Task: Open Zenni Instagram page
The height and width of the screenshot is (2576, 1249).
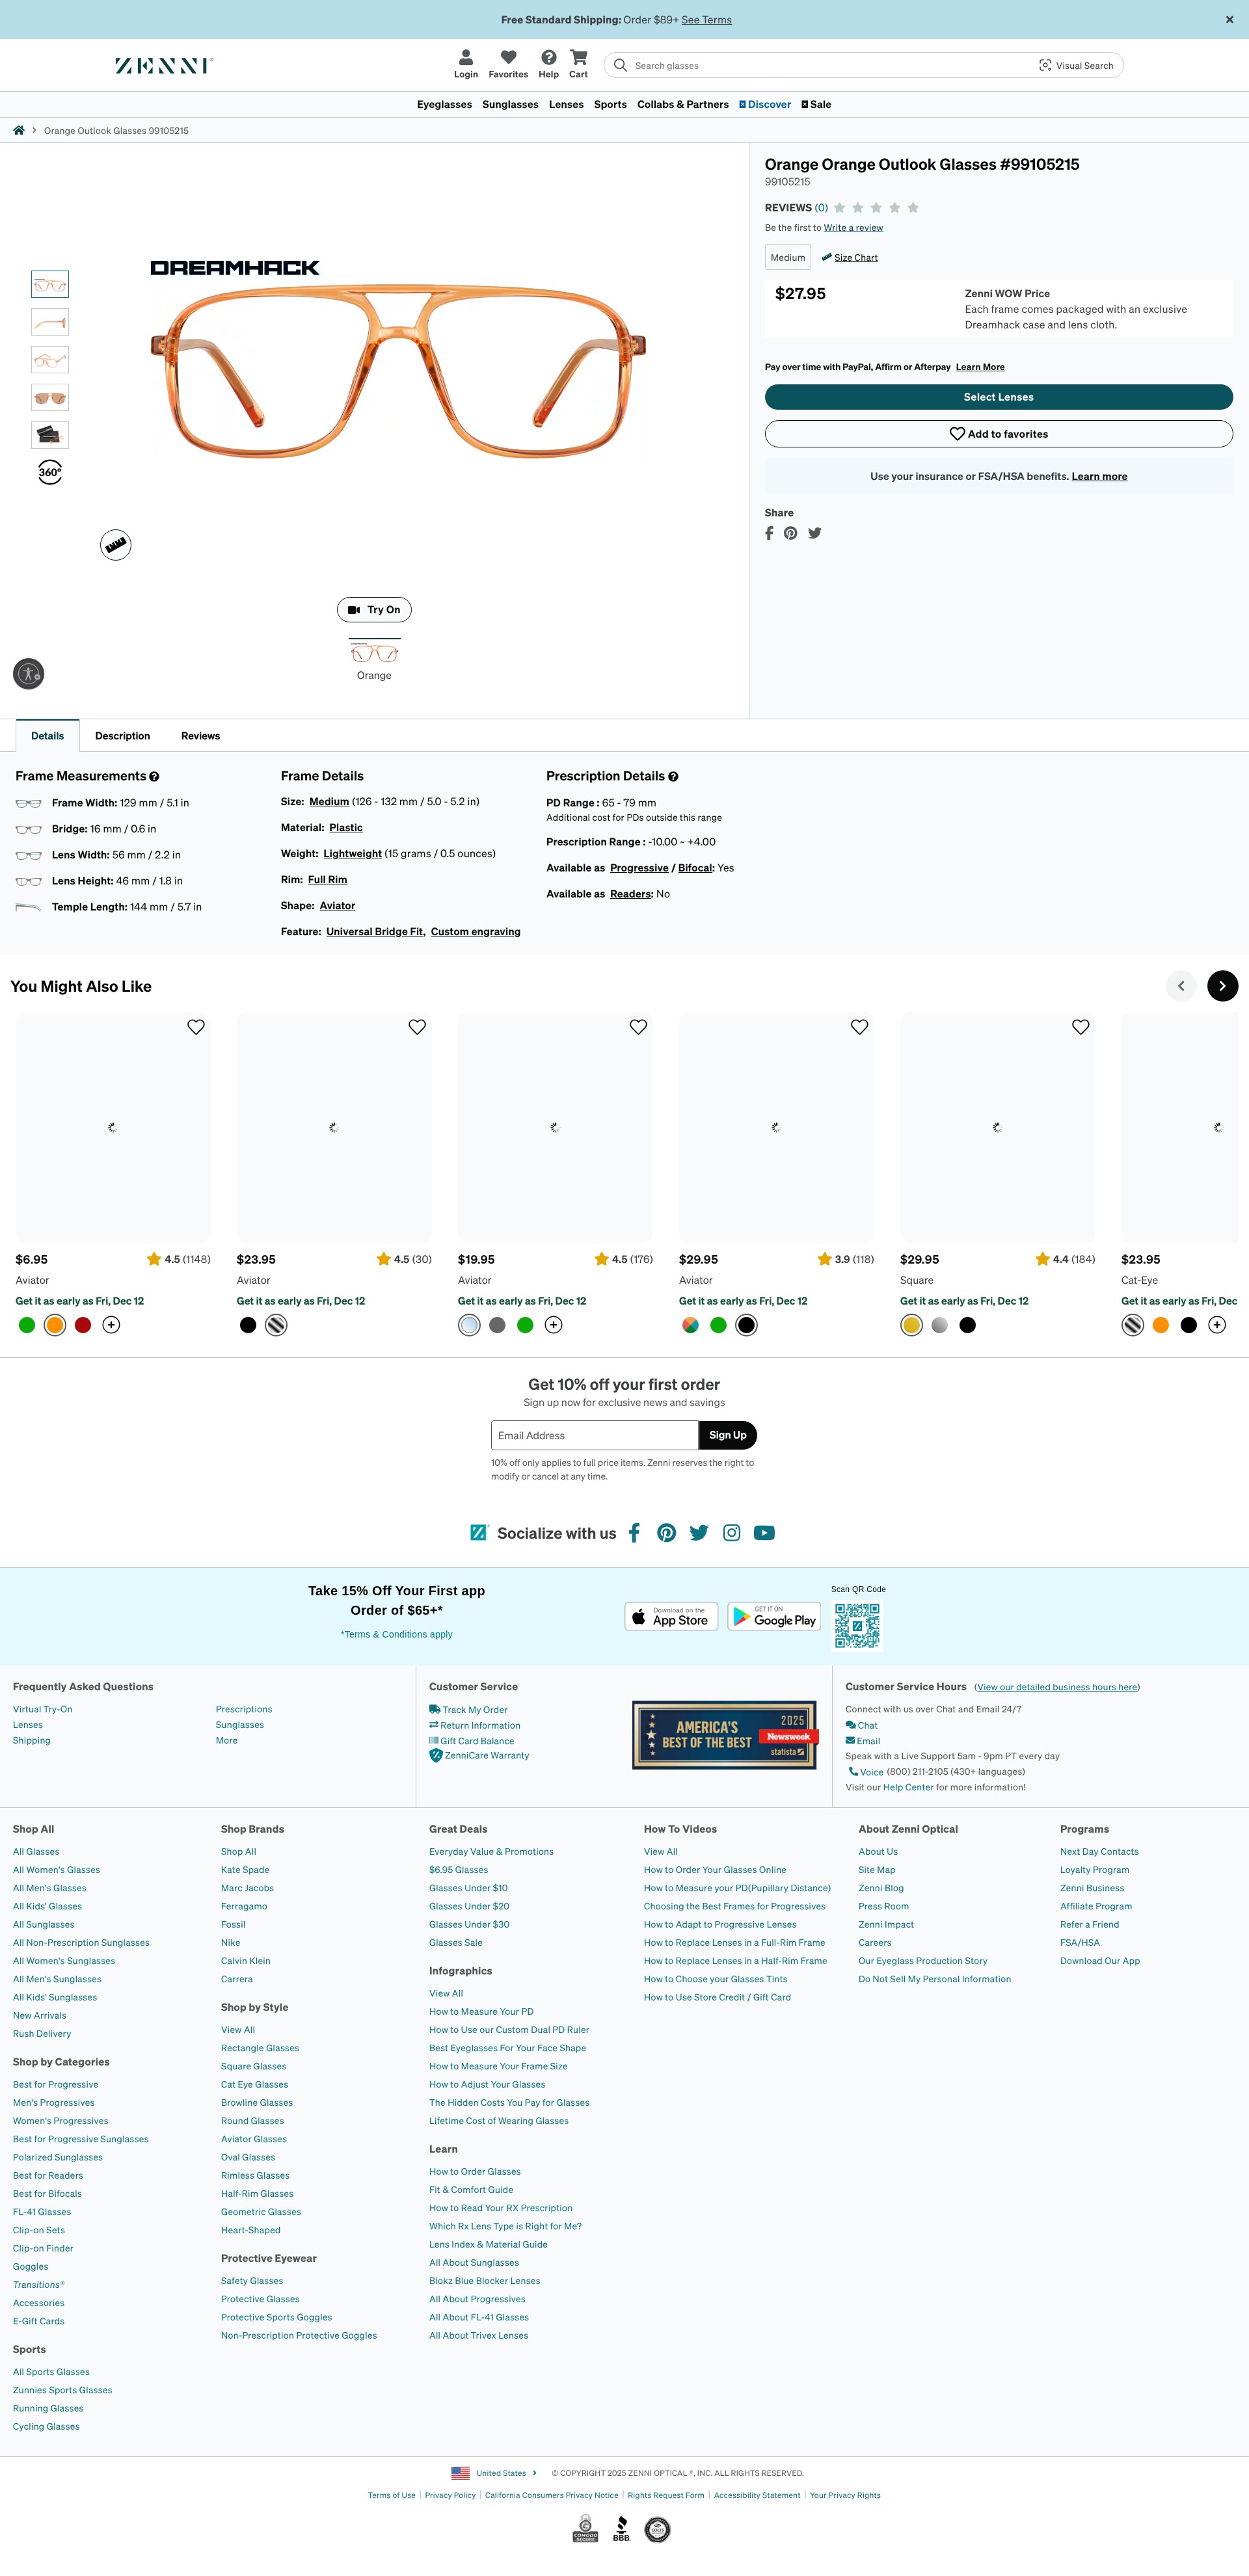Action: pyautogui.click(x=732, y=1533)
